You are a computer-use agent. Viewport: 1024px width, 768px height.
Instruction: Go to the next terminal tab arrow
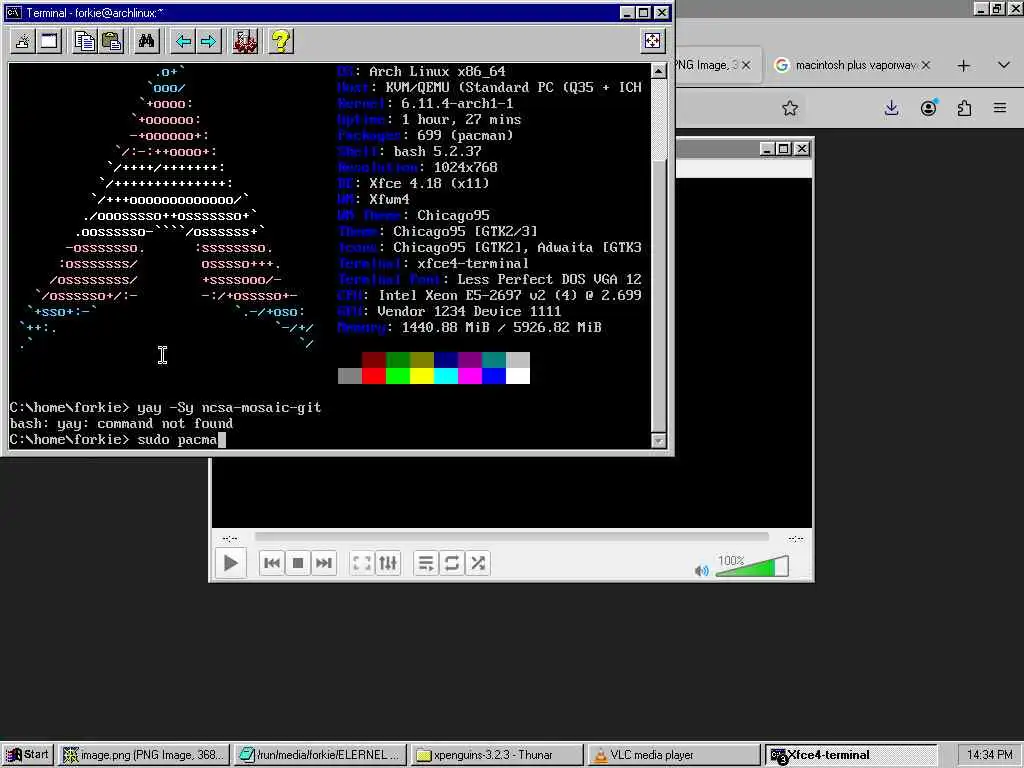pyautogui.click(x=208, y=42)
